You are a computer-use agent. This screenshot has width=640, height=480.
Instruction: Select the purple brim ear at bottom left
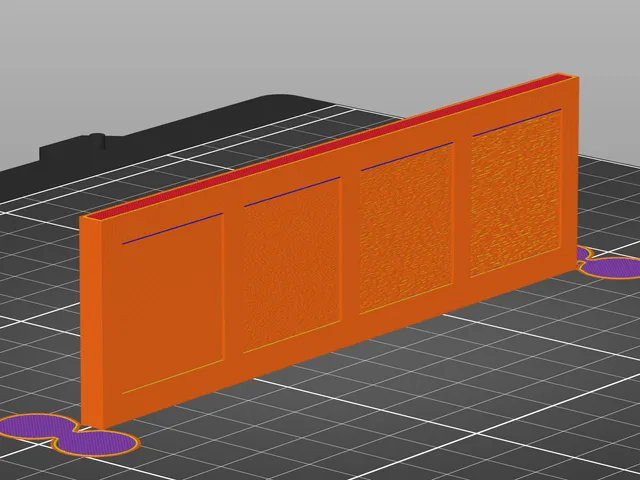coord(67,435)
